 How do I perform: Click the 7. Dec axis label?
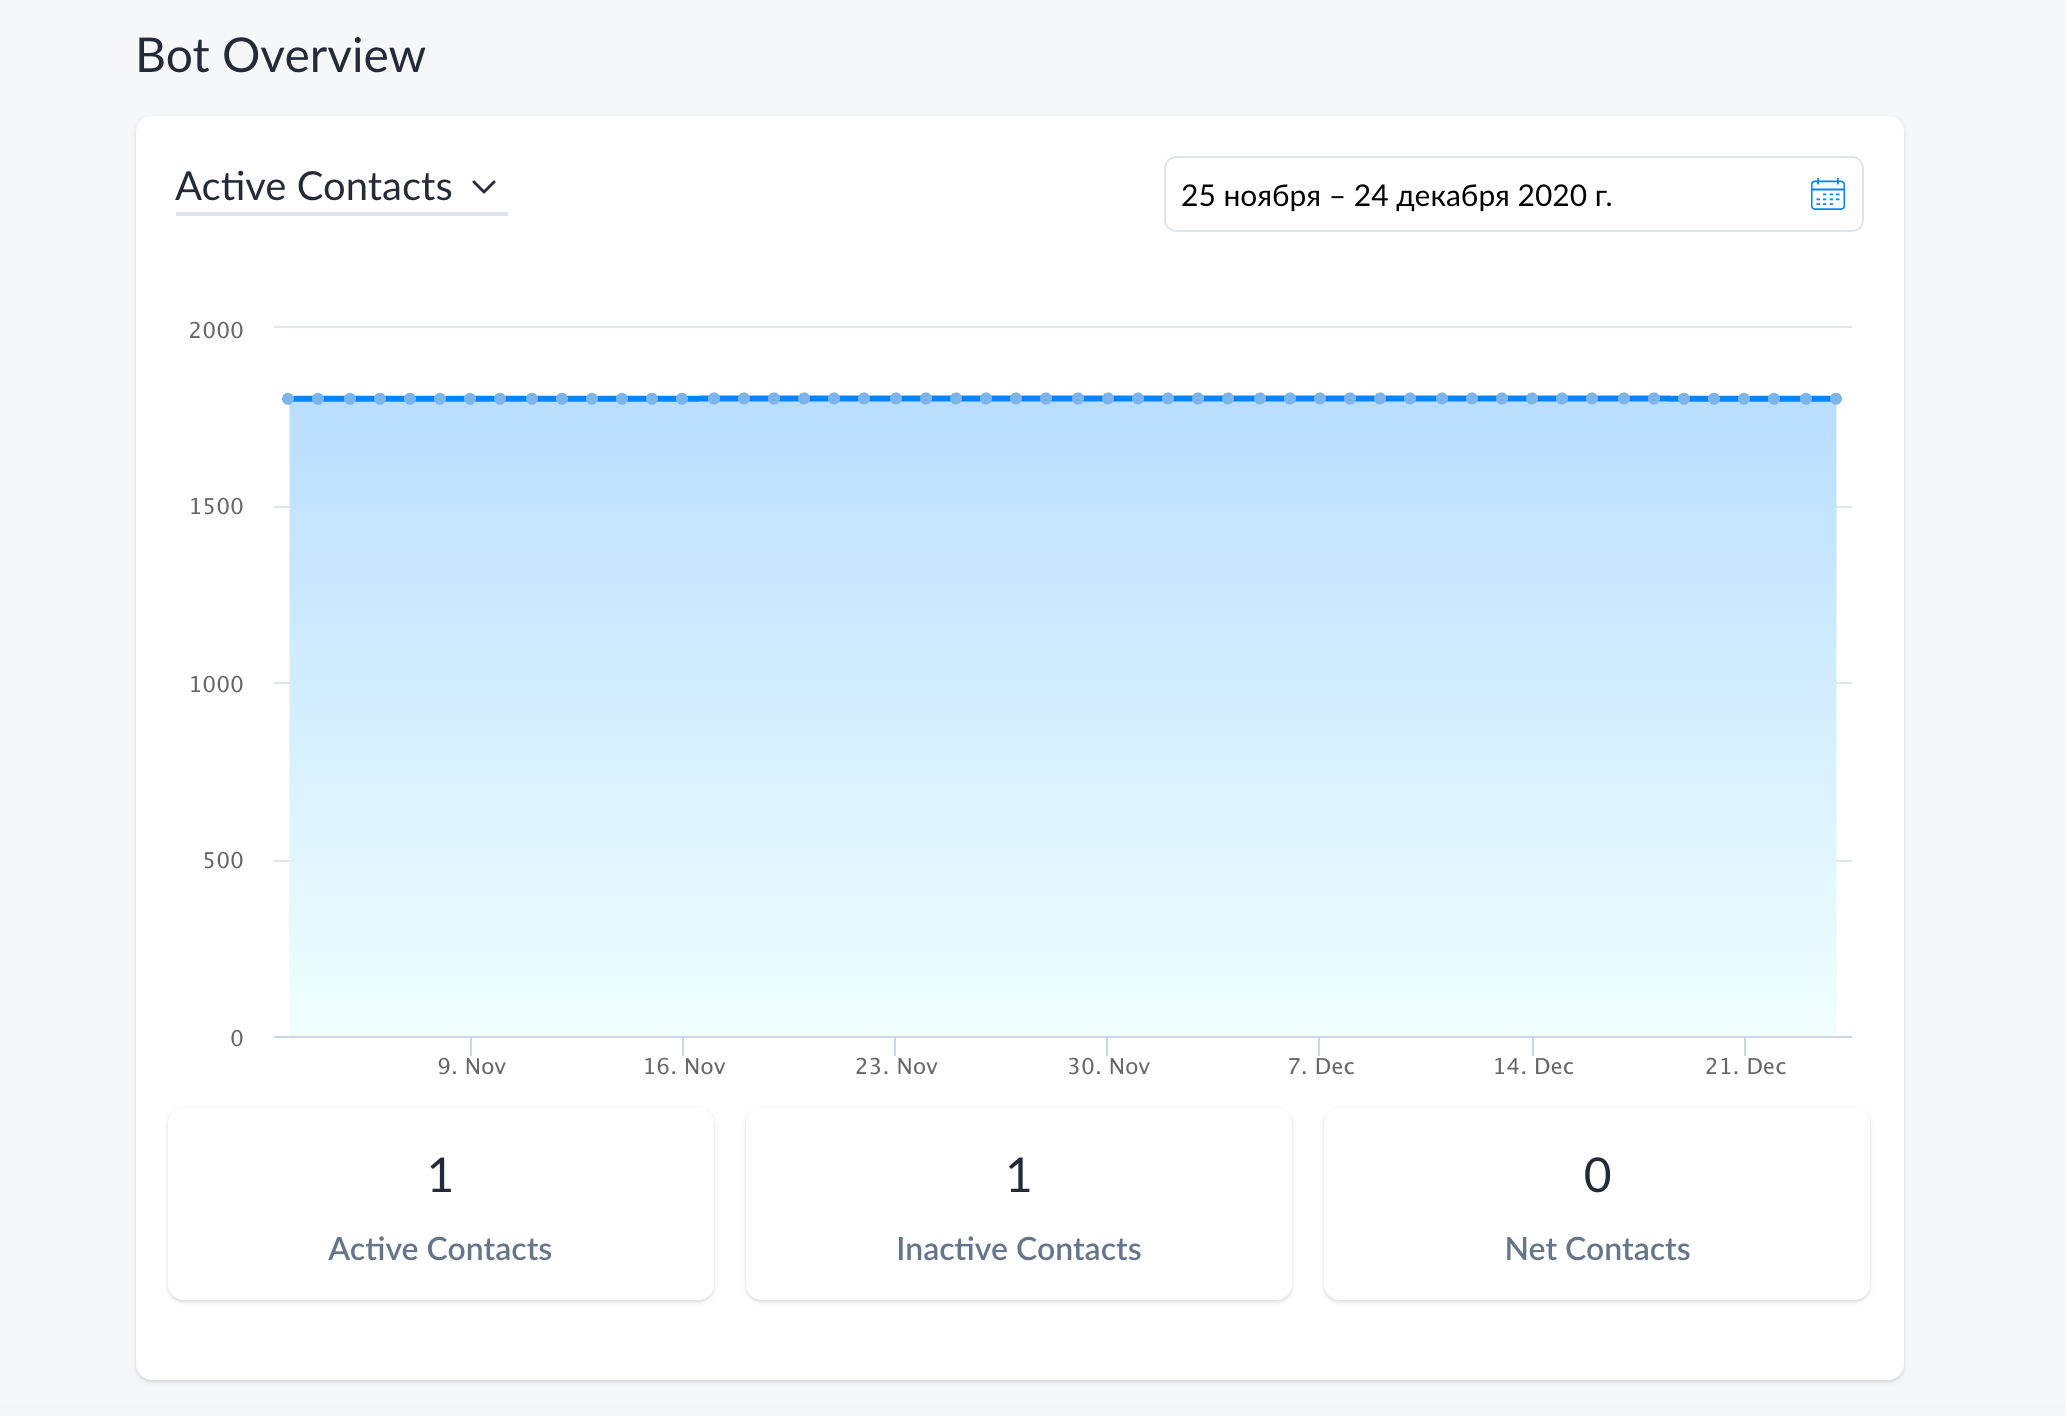[x=1321, y=1066]
